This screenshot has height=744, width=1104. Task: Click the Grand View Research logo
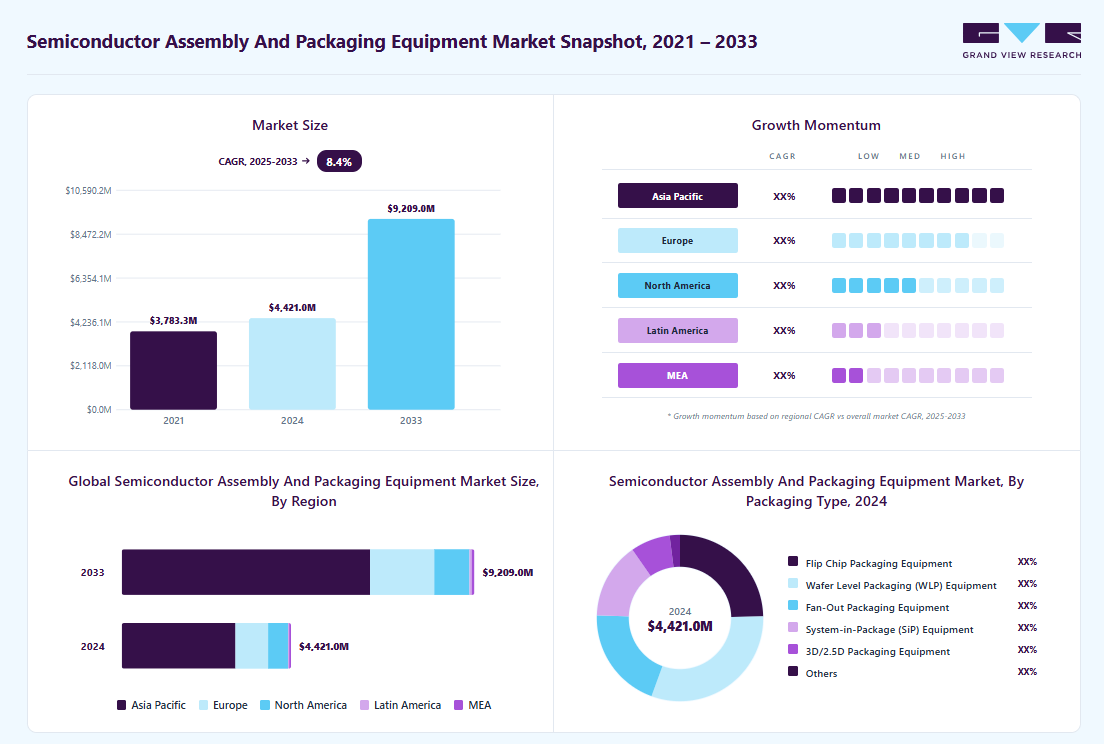click(1022, 42)
